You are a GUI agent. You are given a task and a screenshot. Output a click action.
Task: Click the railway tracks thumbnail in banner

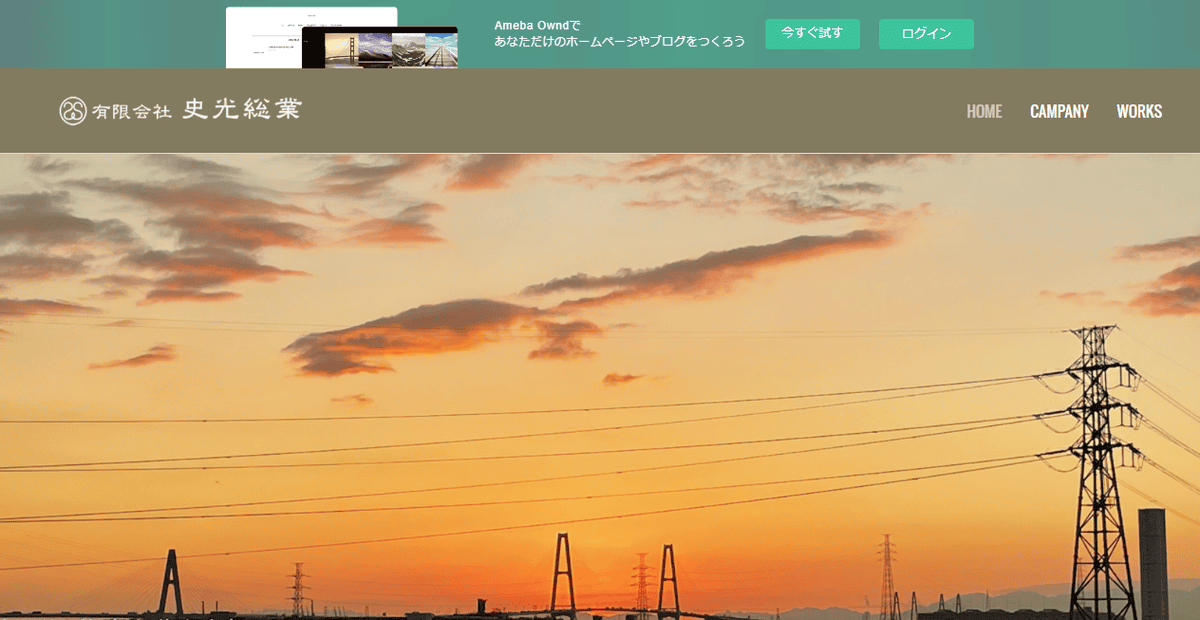coord(441,50)
